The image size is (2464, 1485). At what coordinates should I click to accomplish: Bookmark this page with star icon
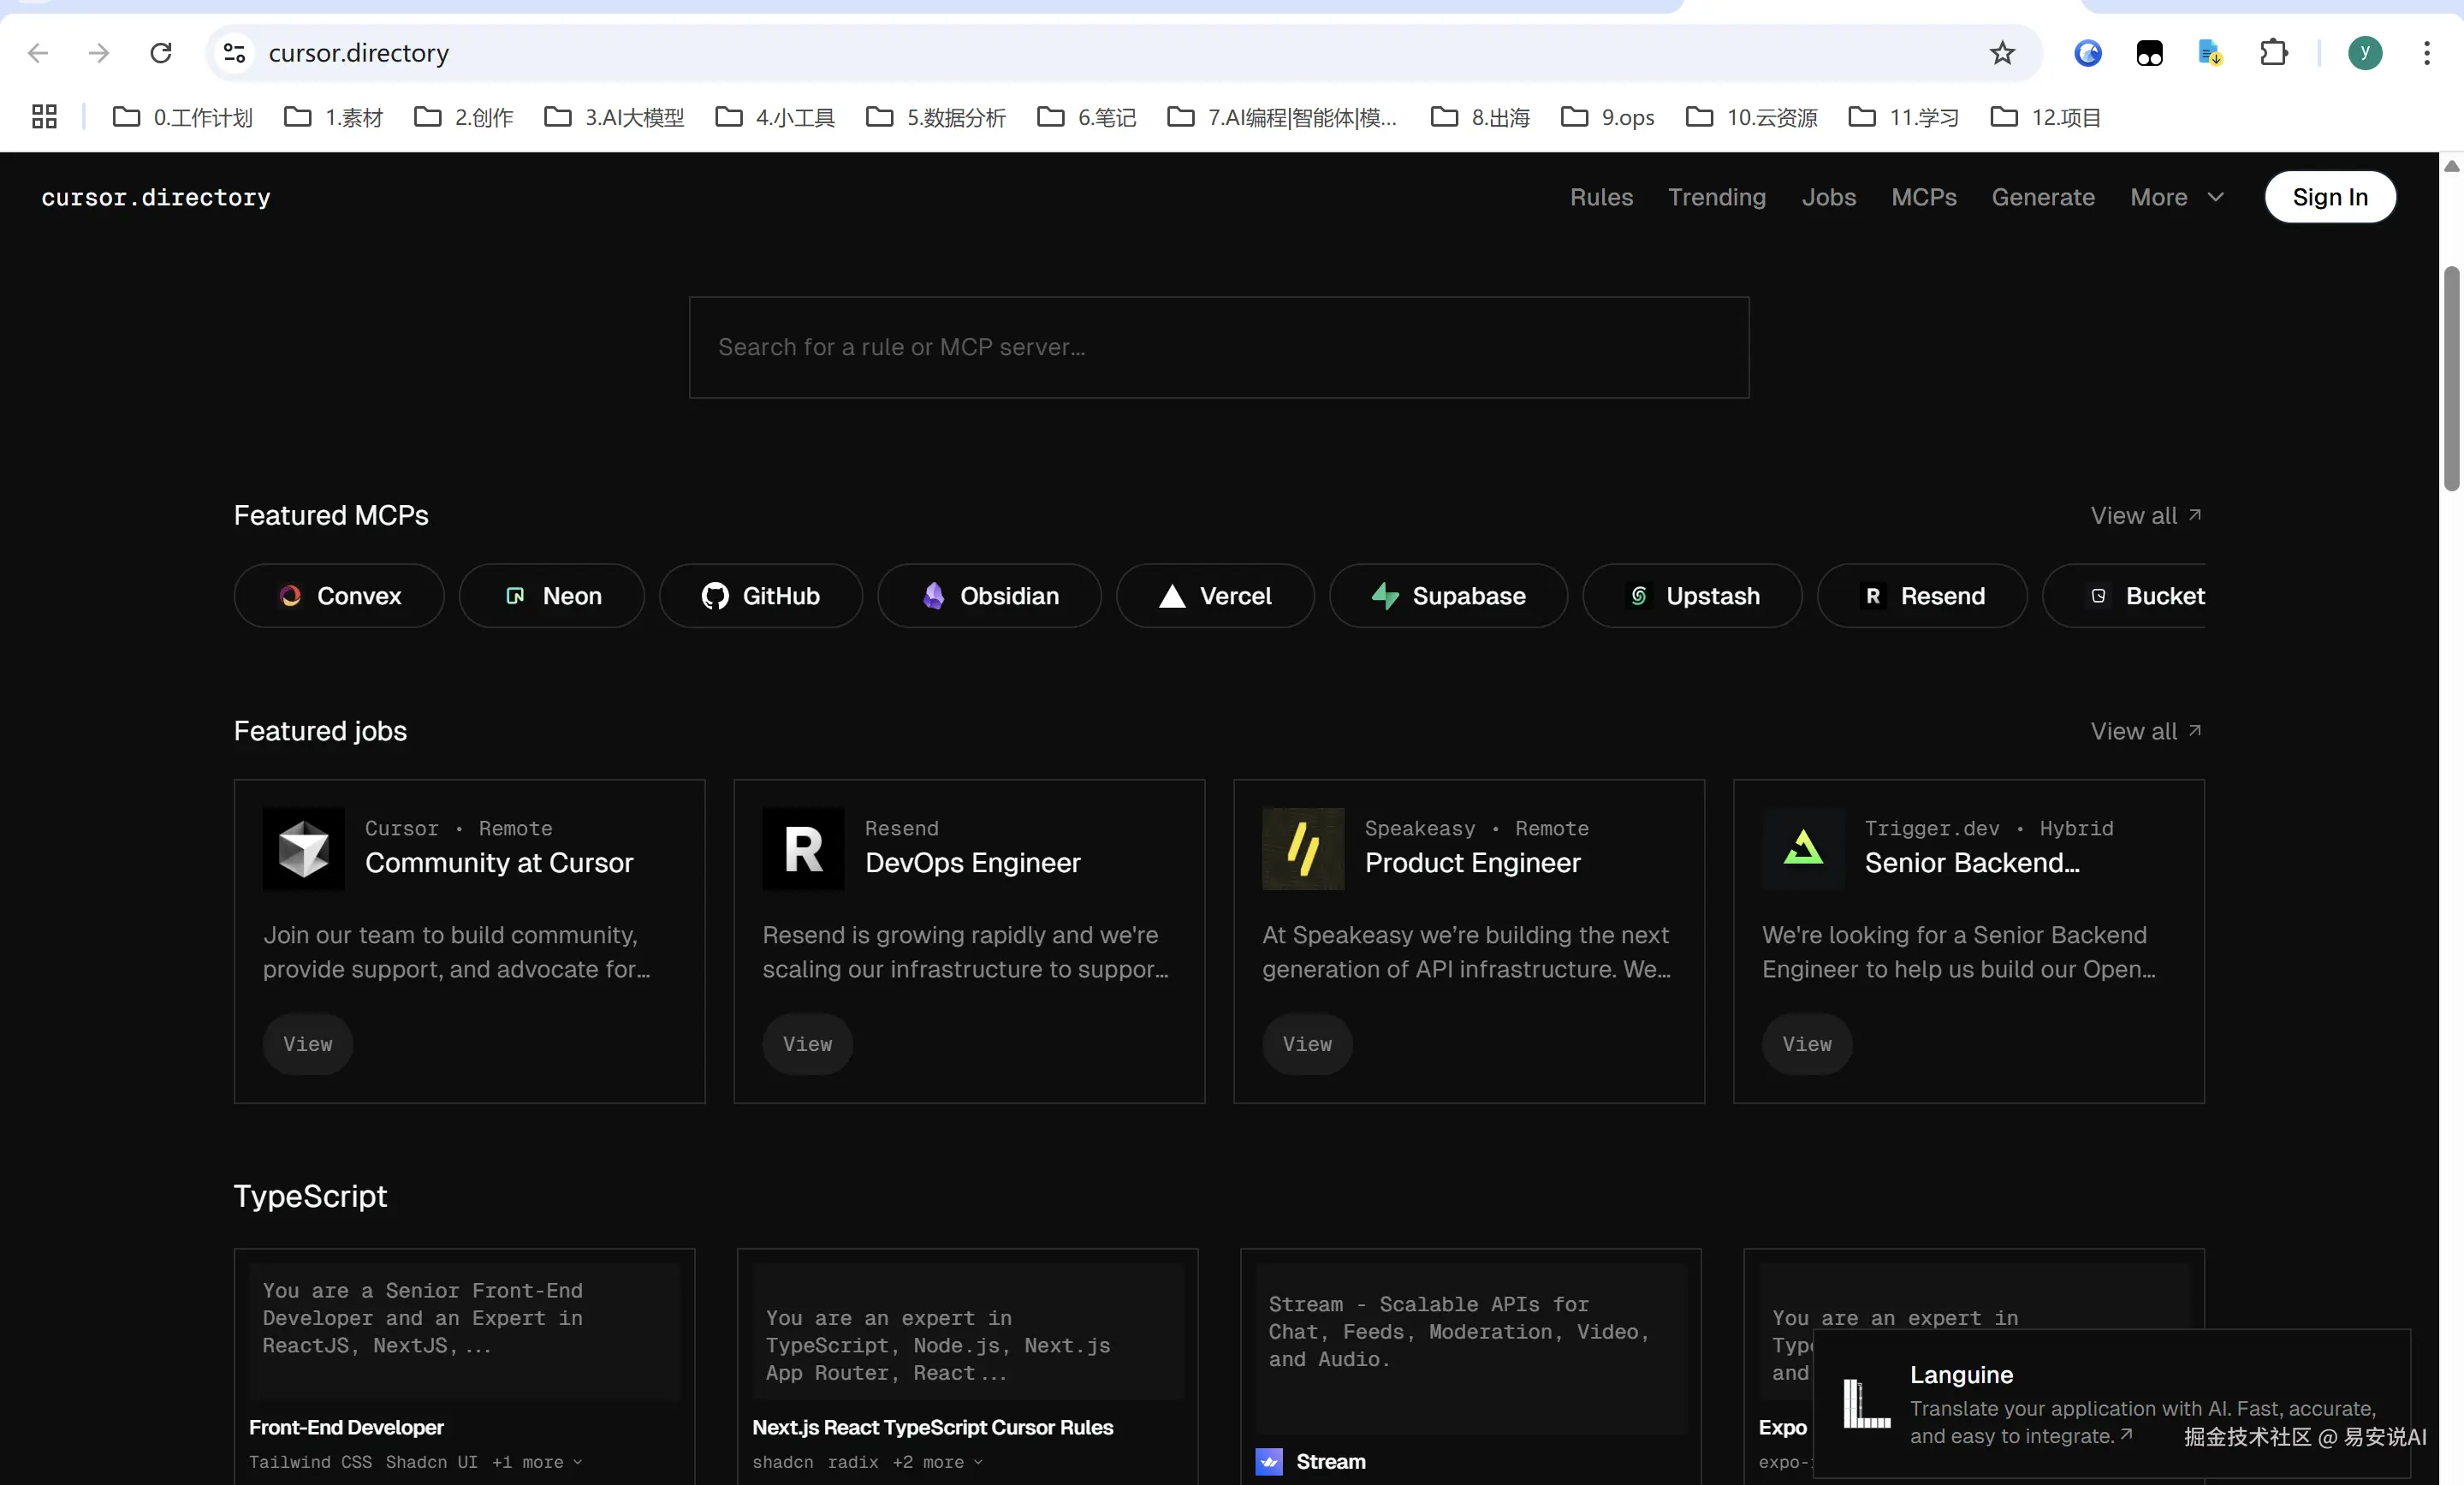coord(2001,52)
